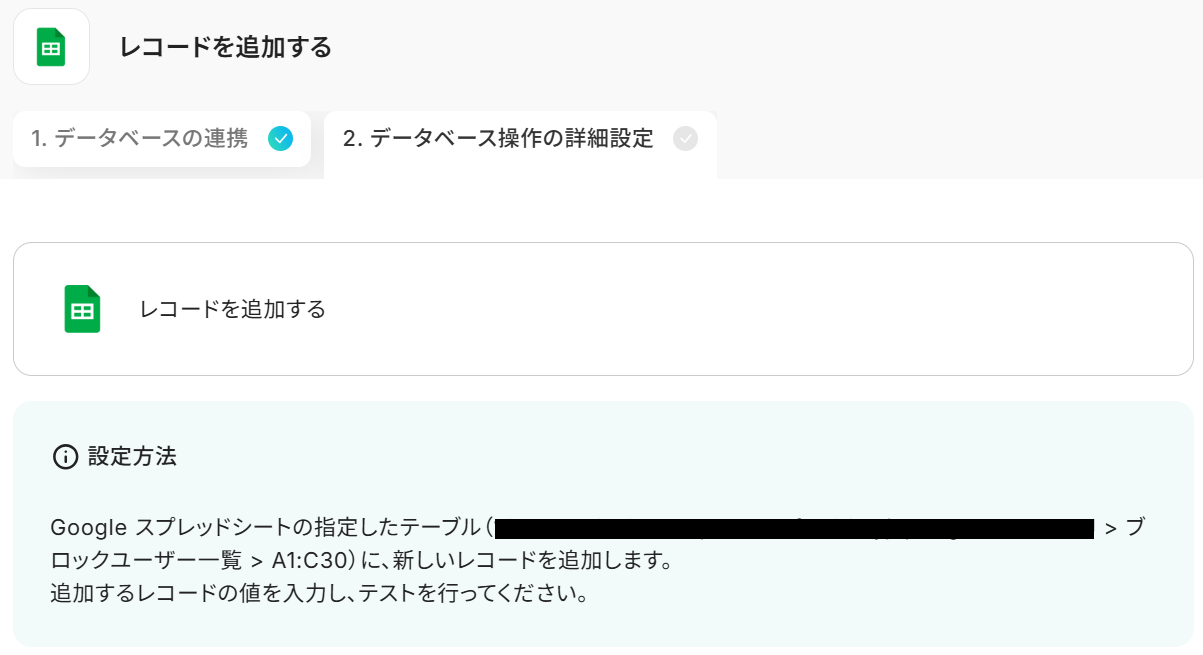Click the レコードを追加する page title heading
This screenshot has width=1203, height=655.
225,47
